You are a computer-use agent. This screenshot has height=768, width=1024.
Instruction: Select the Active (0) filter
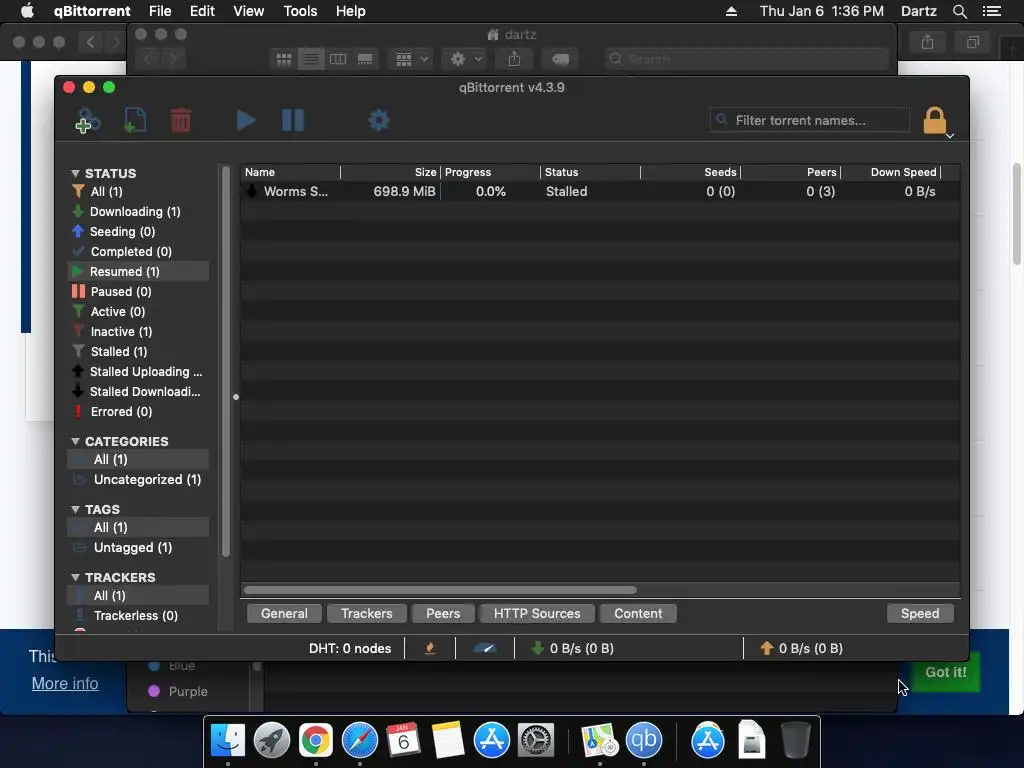[138, 312]
